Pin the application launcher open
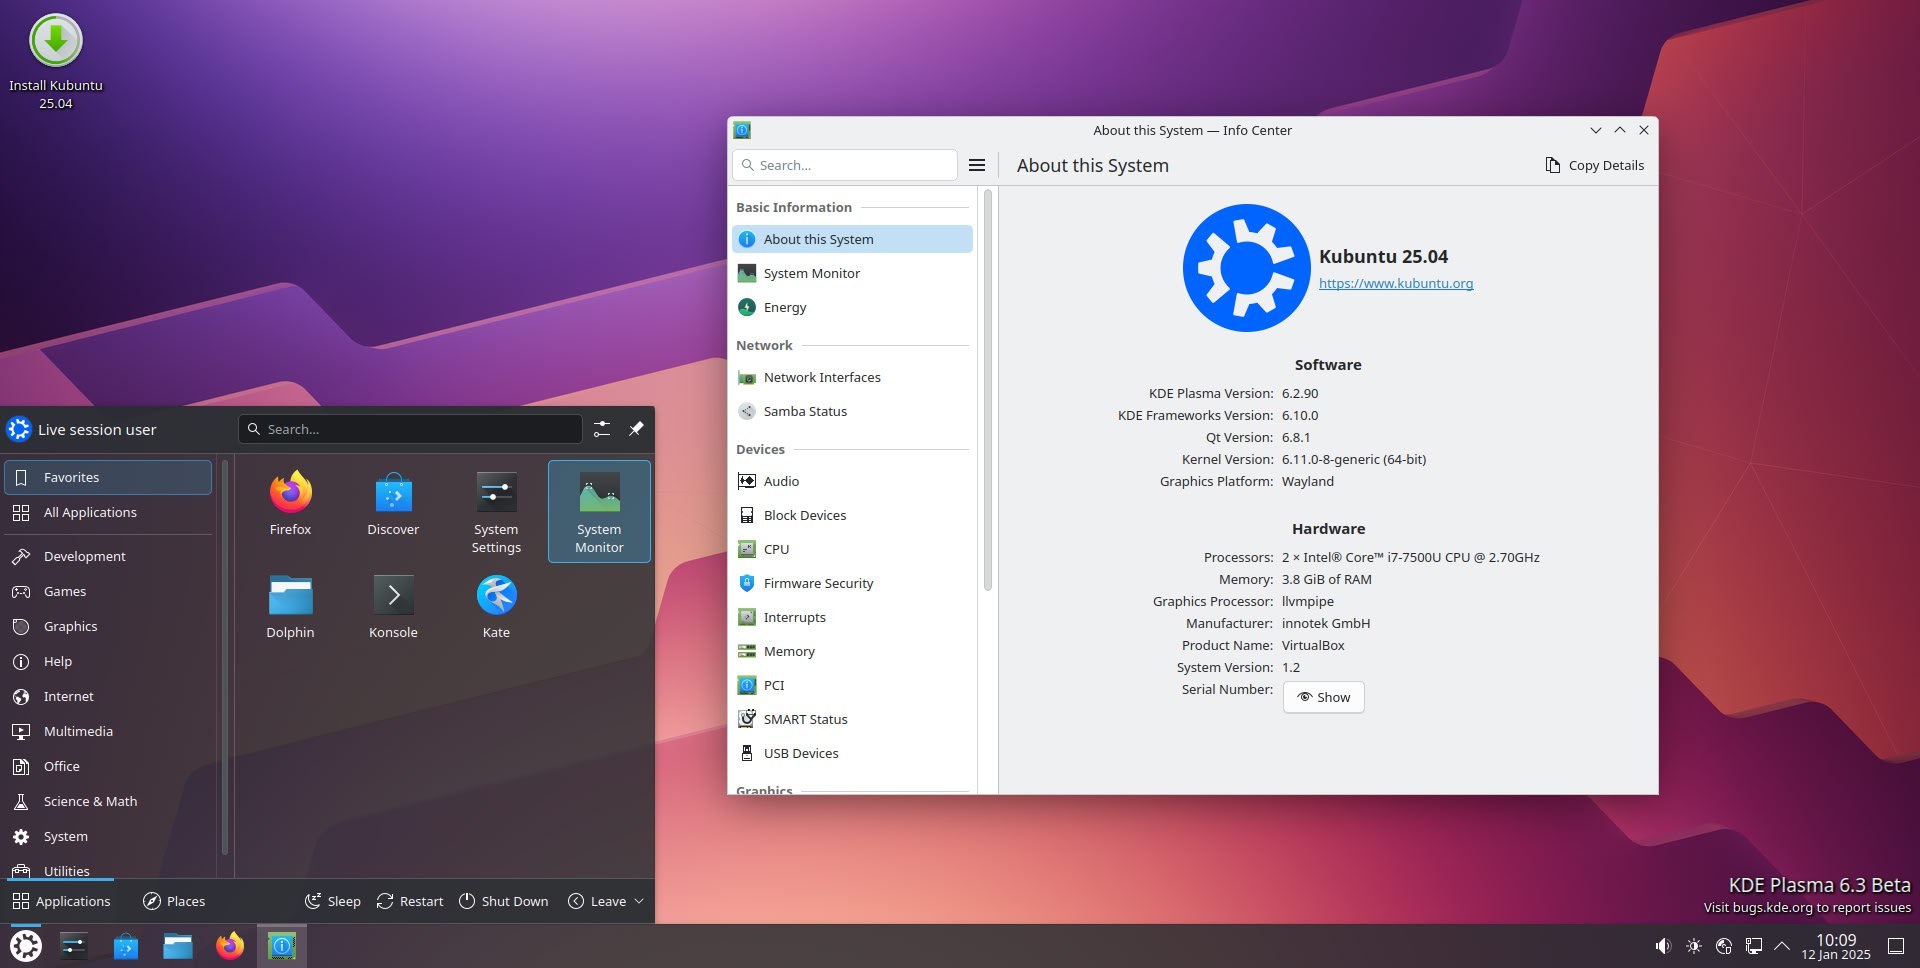This screenshot has width=1920, height=968. (x=636, y=429)
